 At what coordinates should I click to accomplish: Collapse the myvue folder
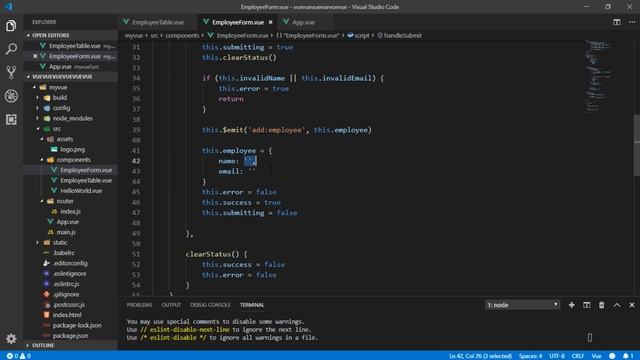tap(58, 87)
